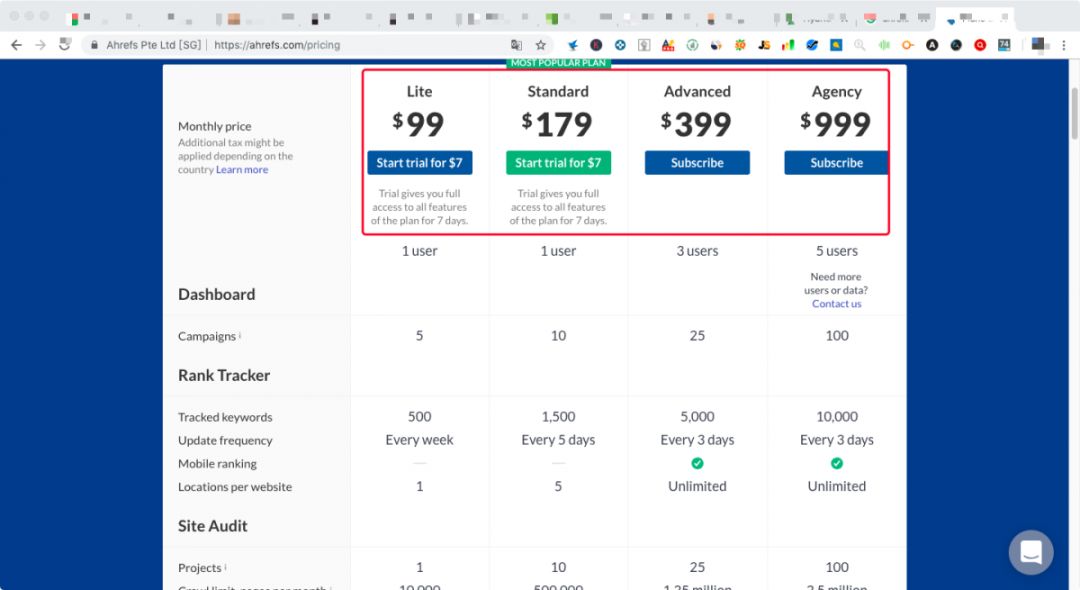The width and height of the screenshot is (1080, 590).
Task: Click the Lite plan heading
Action: pos(419,92)
